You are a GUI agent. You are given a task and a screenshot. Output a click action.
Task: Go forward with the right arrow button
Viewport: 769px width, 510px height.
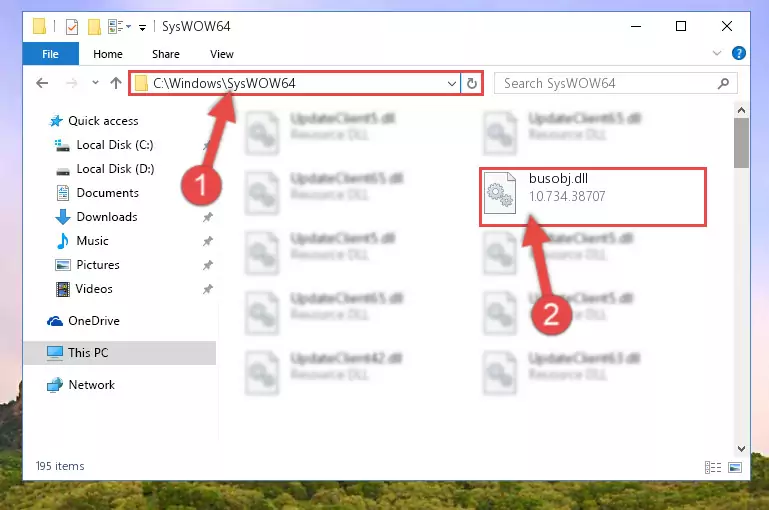tap(72, 83)
